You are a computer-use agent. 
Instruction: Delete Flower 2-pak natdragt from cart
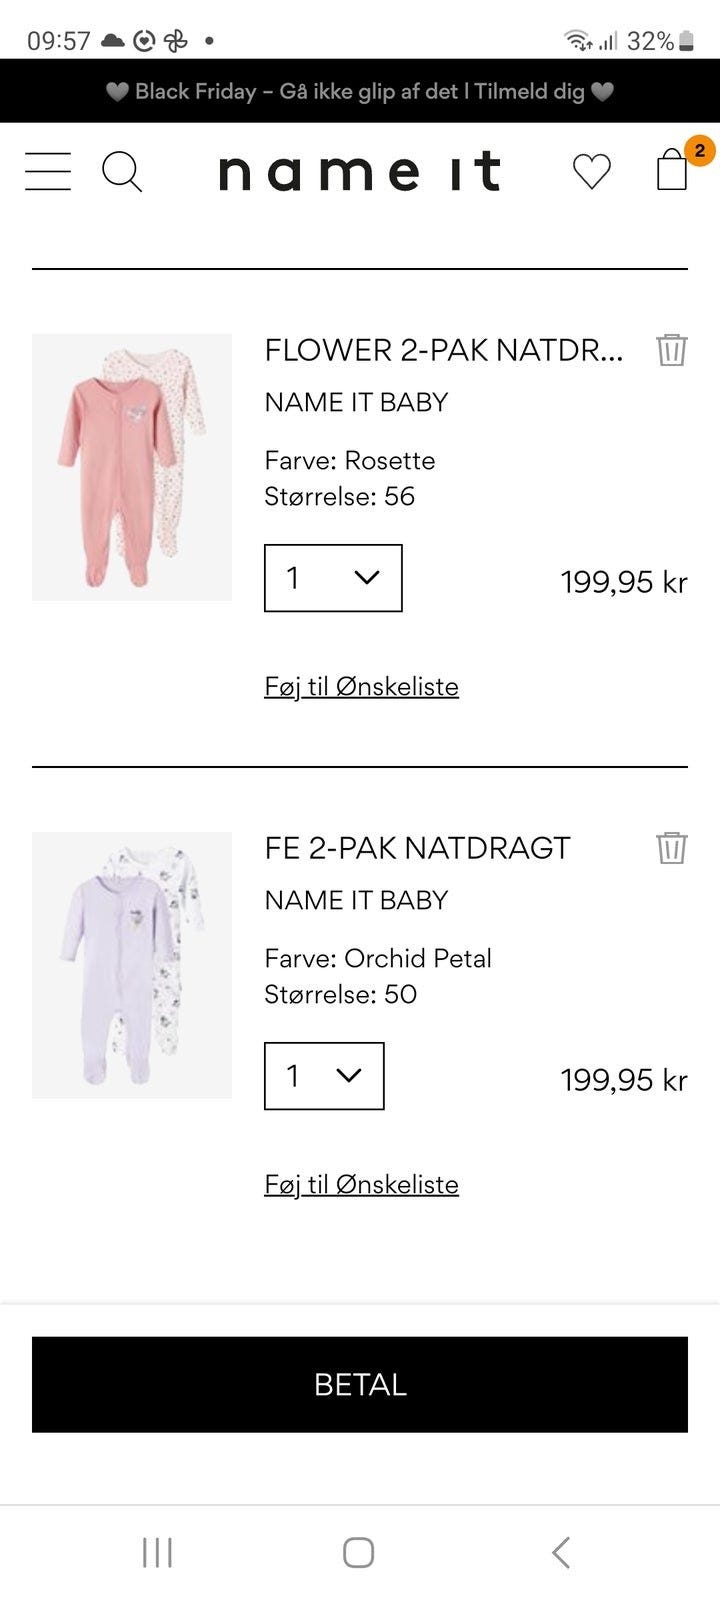point(671,350)
